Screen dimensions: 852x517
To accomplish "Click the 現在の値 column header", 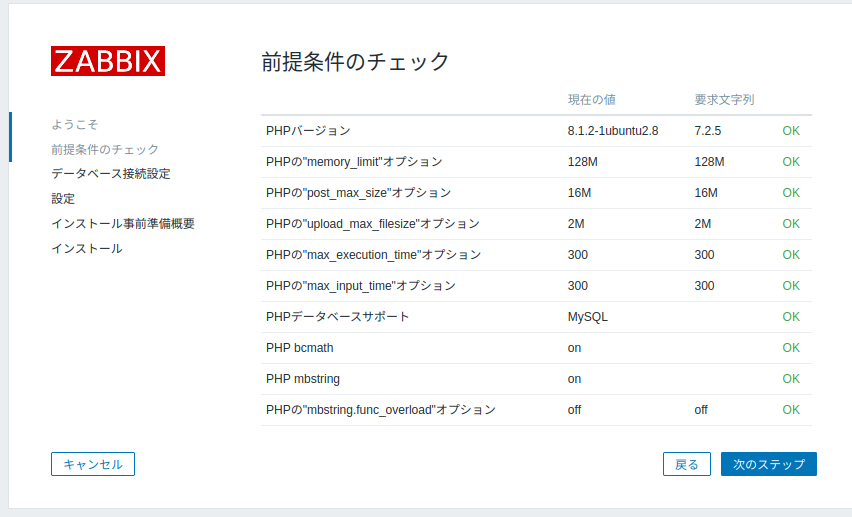I will tap(592, 100).
